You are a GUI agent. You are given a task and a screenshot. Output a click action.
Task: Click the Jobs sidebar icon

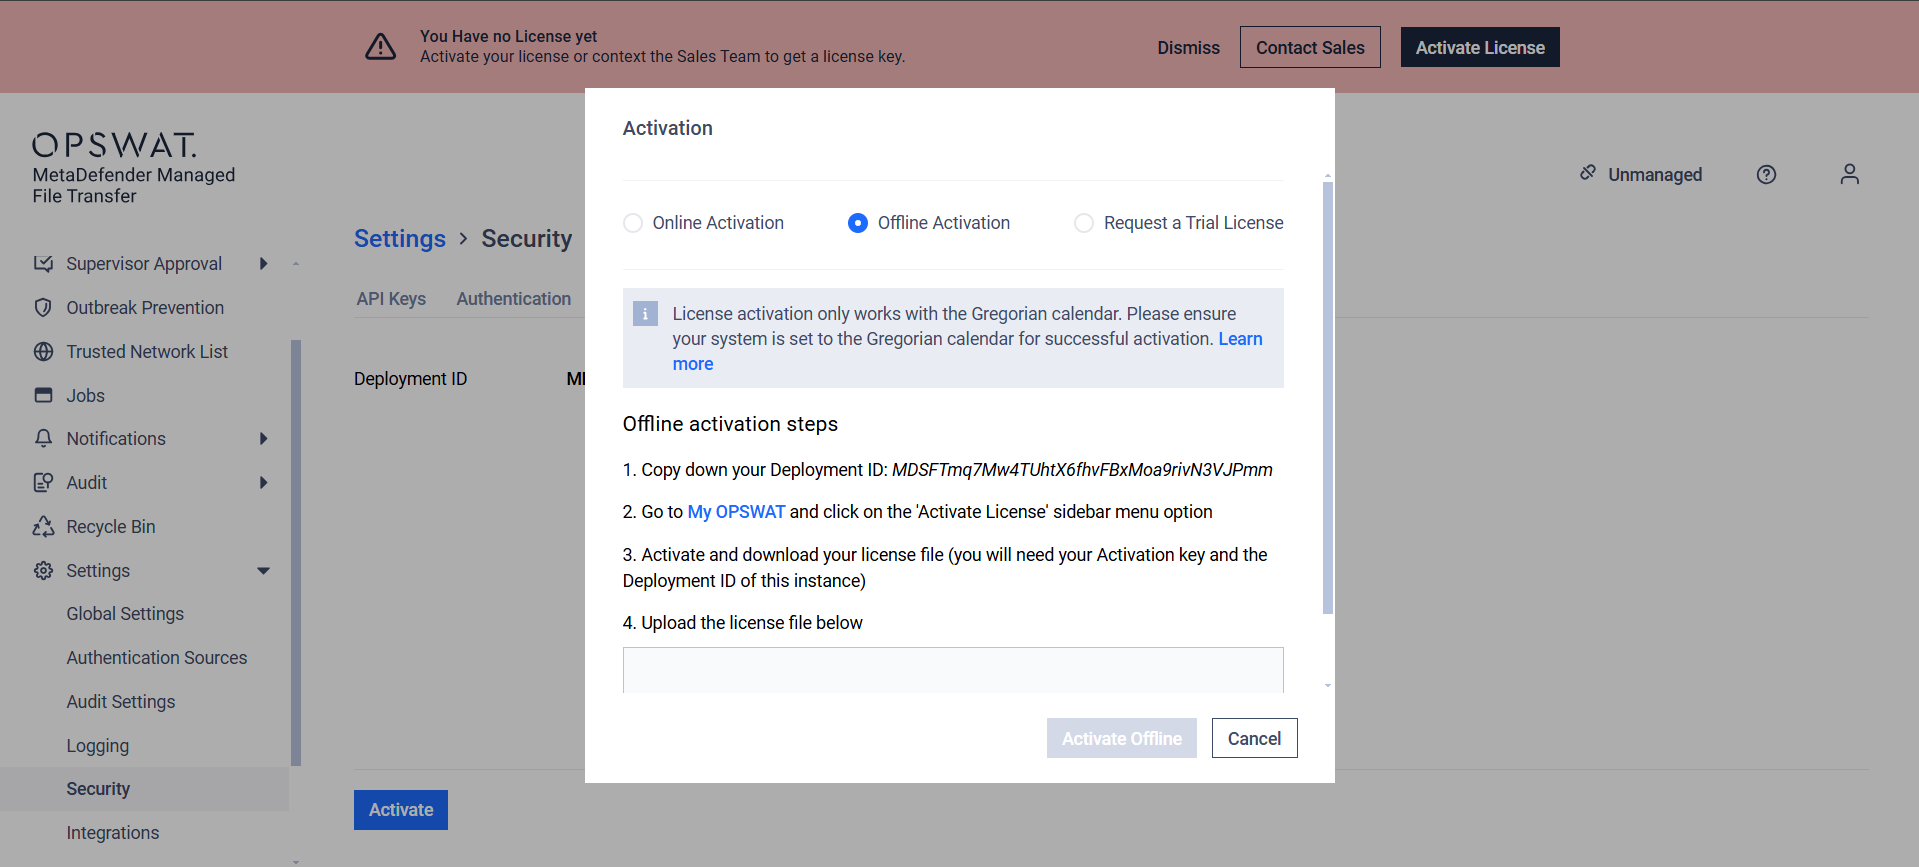click(x=43, y=395)
